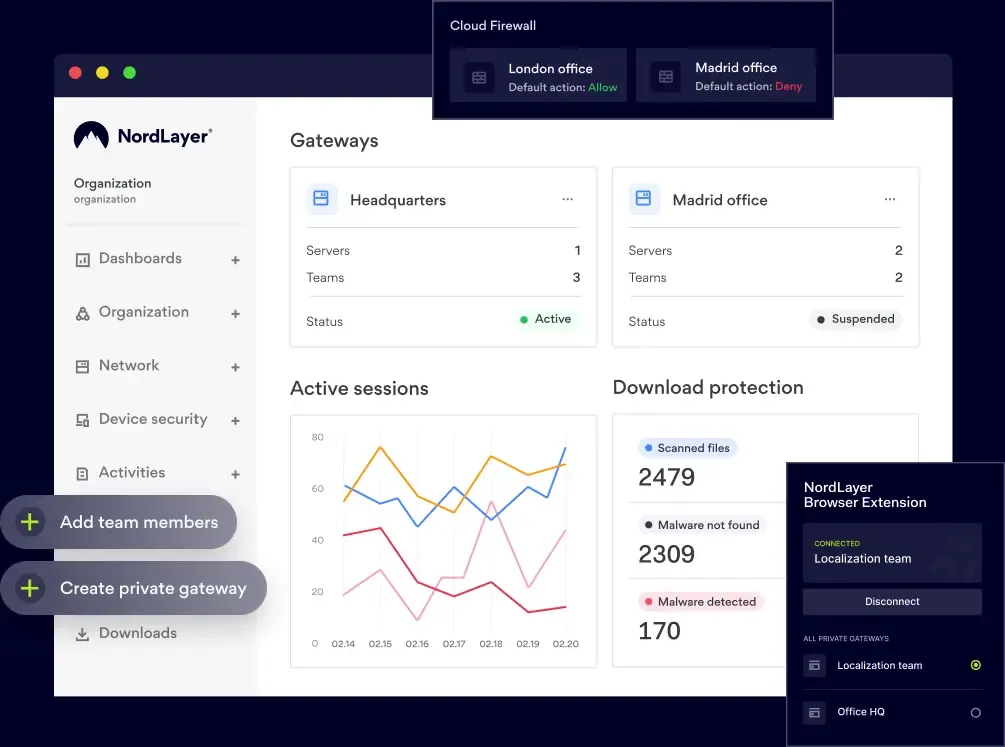Viewport: 1005px width, 747px height.
Task: Click the Madrid office firewall icon
Action: (x=666, y=77)
